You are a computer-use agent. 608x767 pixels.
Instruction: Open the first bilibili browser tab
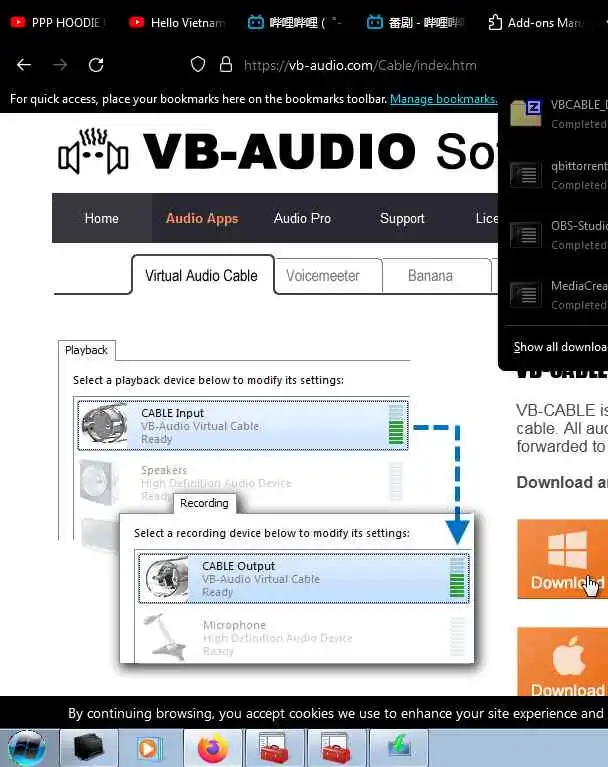coord(295,23)
